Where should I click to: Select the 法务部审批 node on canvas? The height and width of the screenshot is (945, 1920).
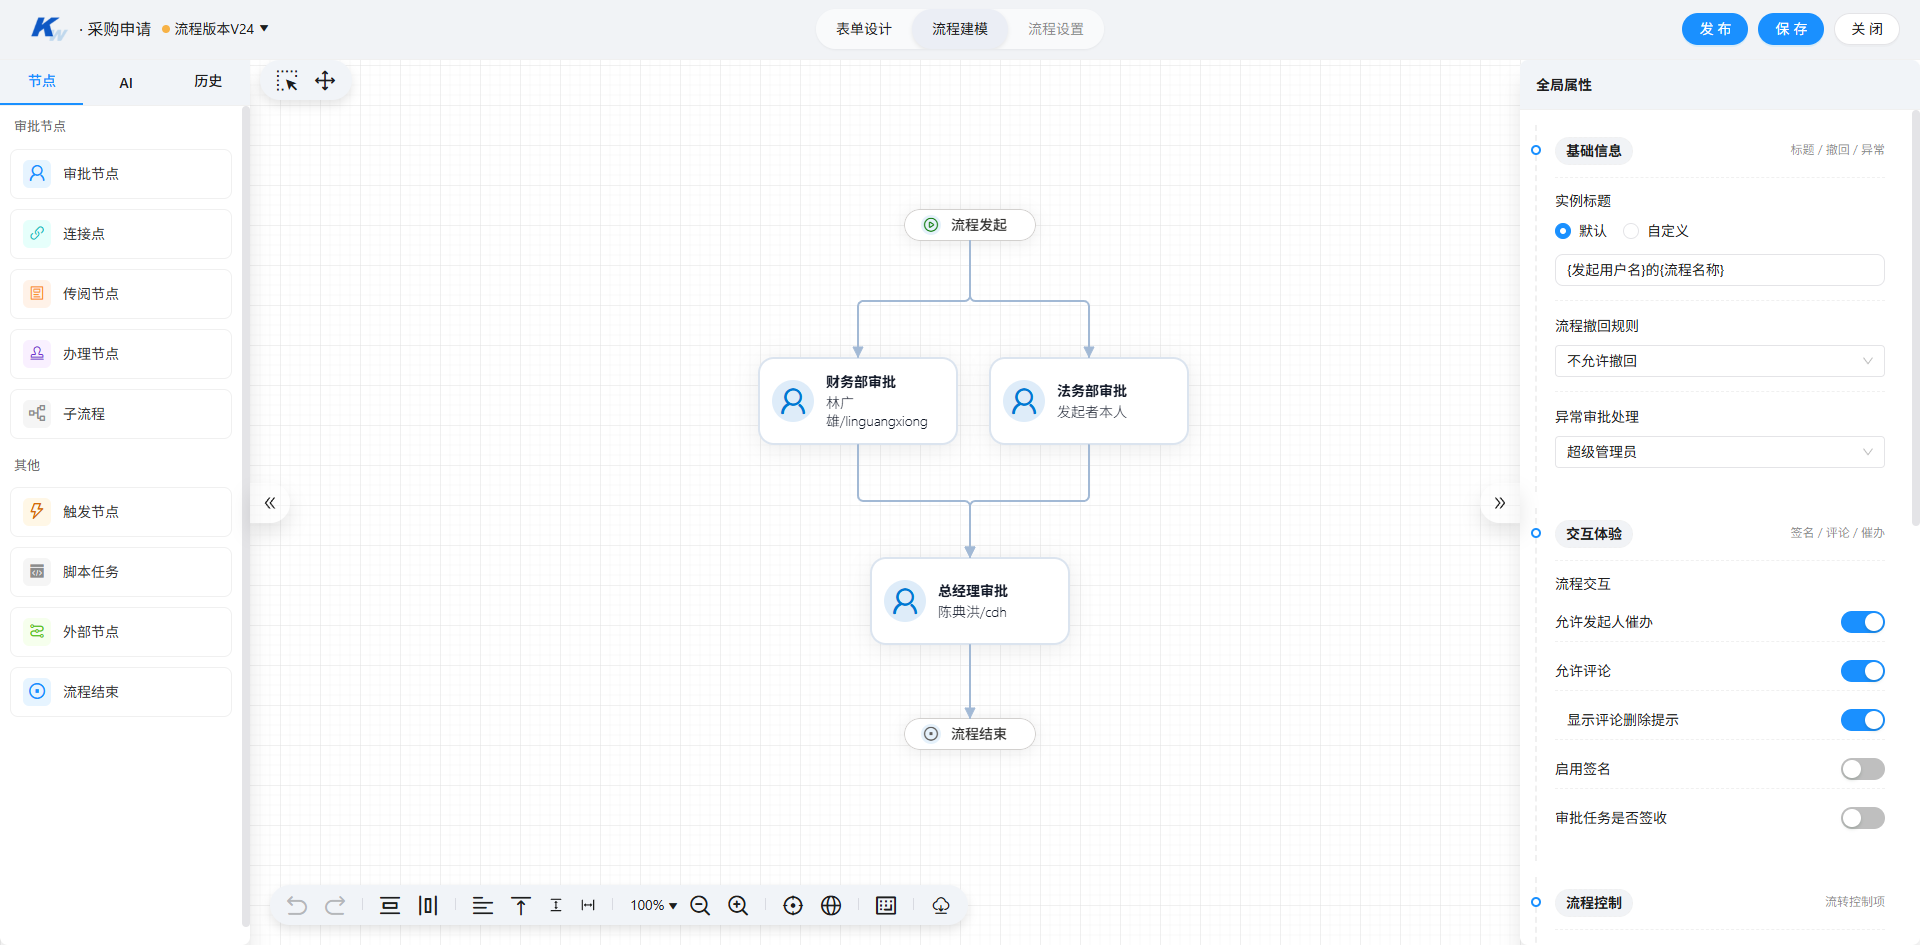1089,401
